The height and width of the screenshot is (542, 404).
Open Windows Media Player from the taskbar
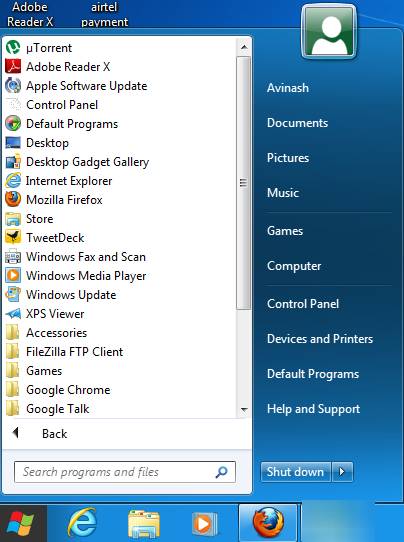click(204, 524)
